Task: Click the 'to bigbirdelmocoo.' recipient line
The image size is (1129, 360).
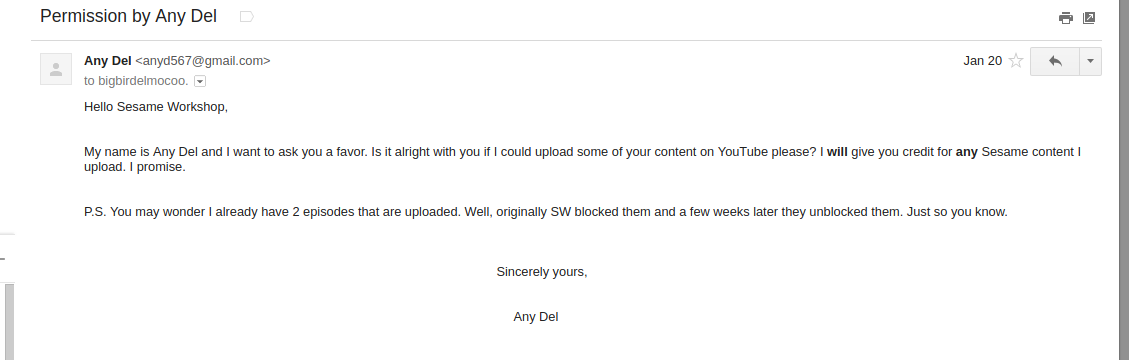Action: [x=136, y=81]
